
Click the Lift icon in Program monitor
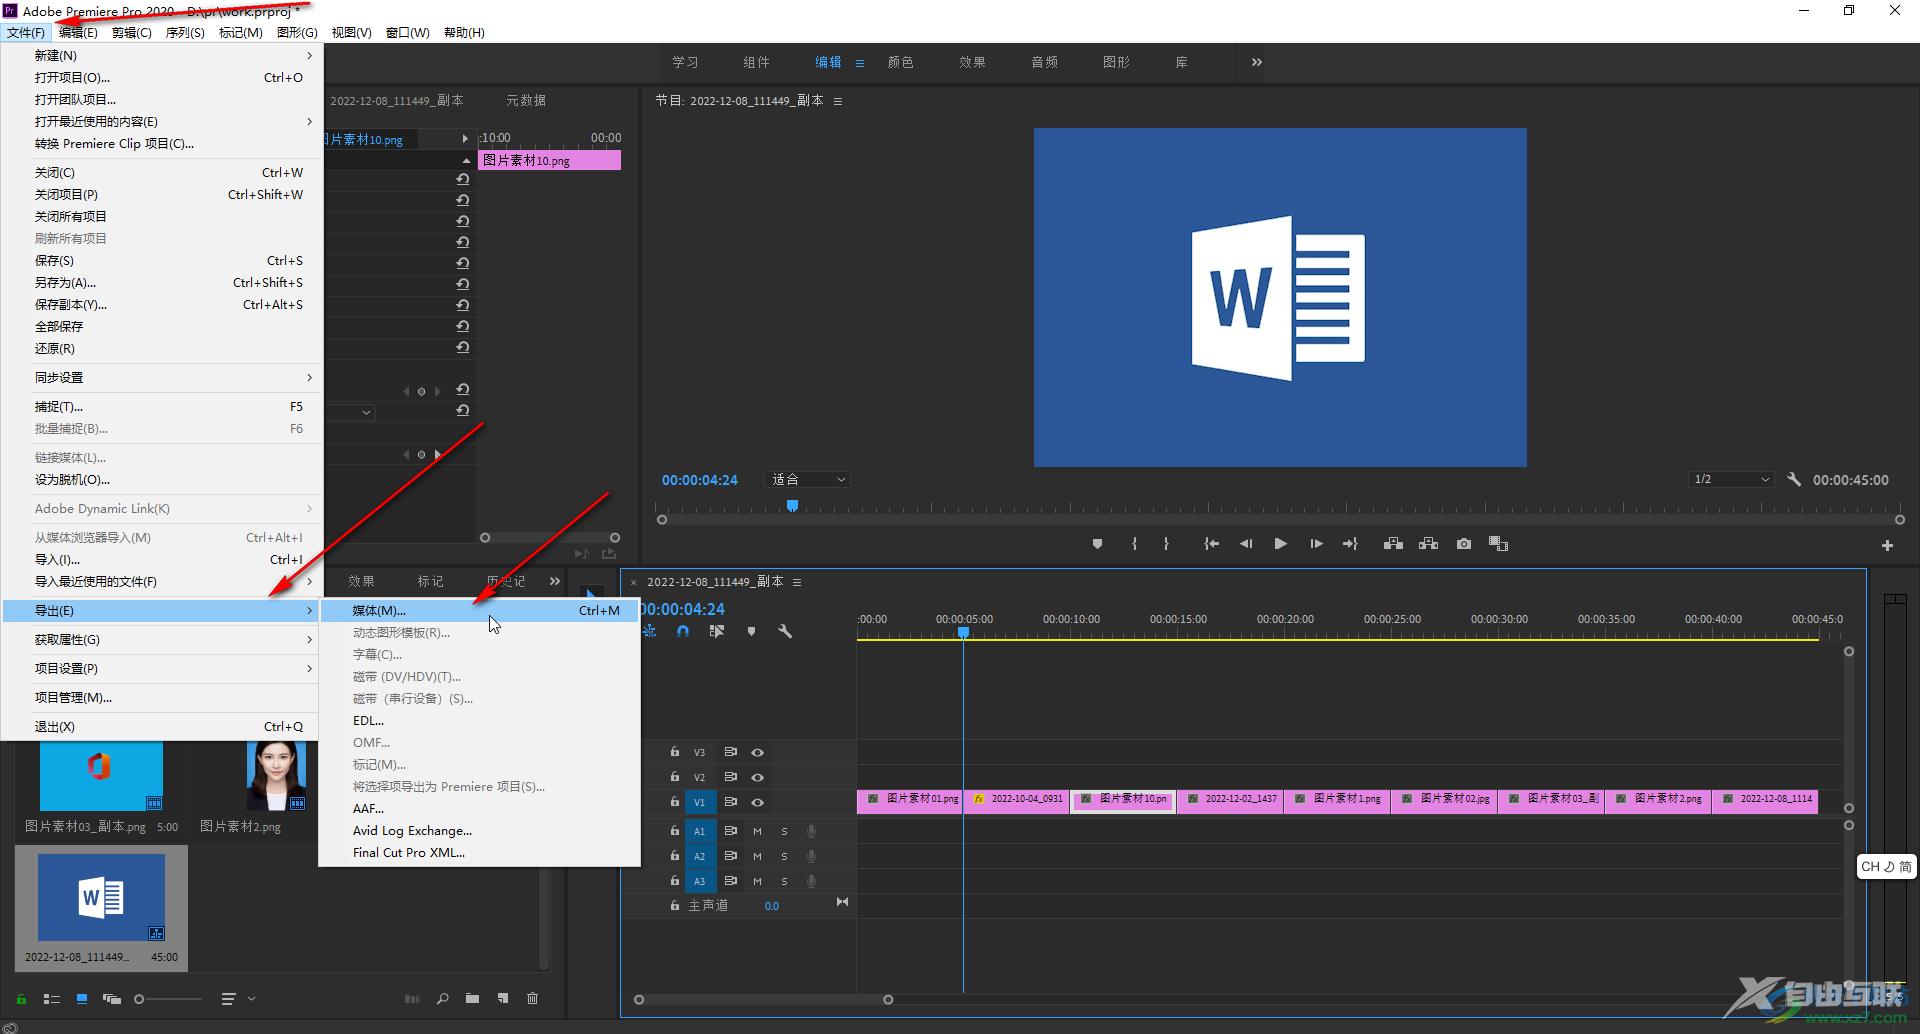click(1393, 544)
